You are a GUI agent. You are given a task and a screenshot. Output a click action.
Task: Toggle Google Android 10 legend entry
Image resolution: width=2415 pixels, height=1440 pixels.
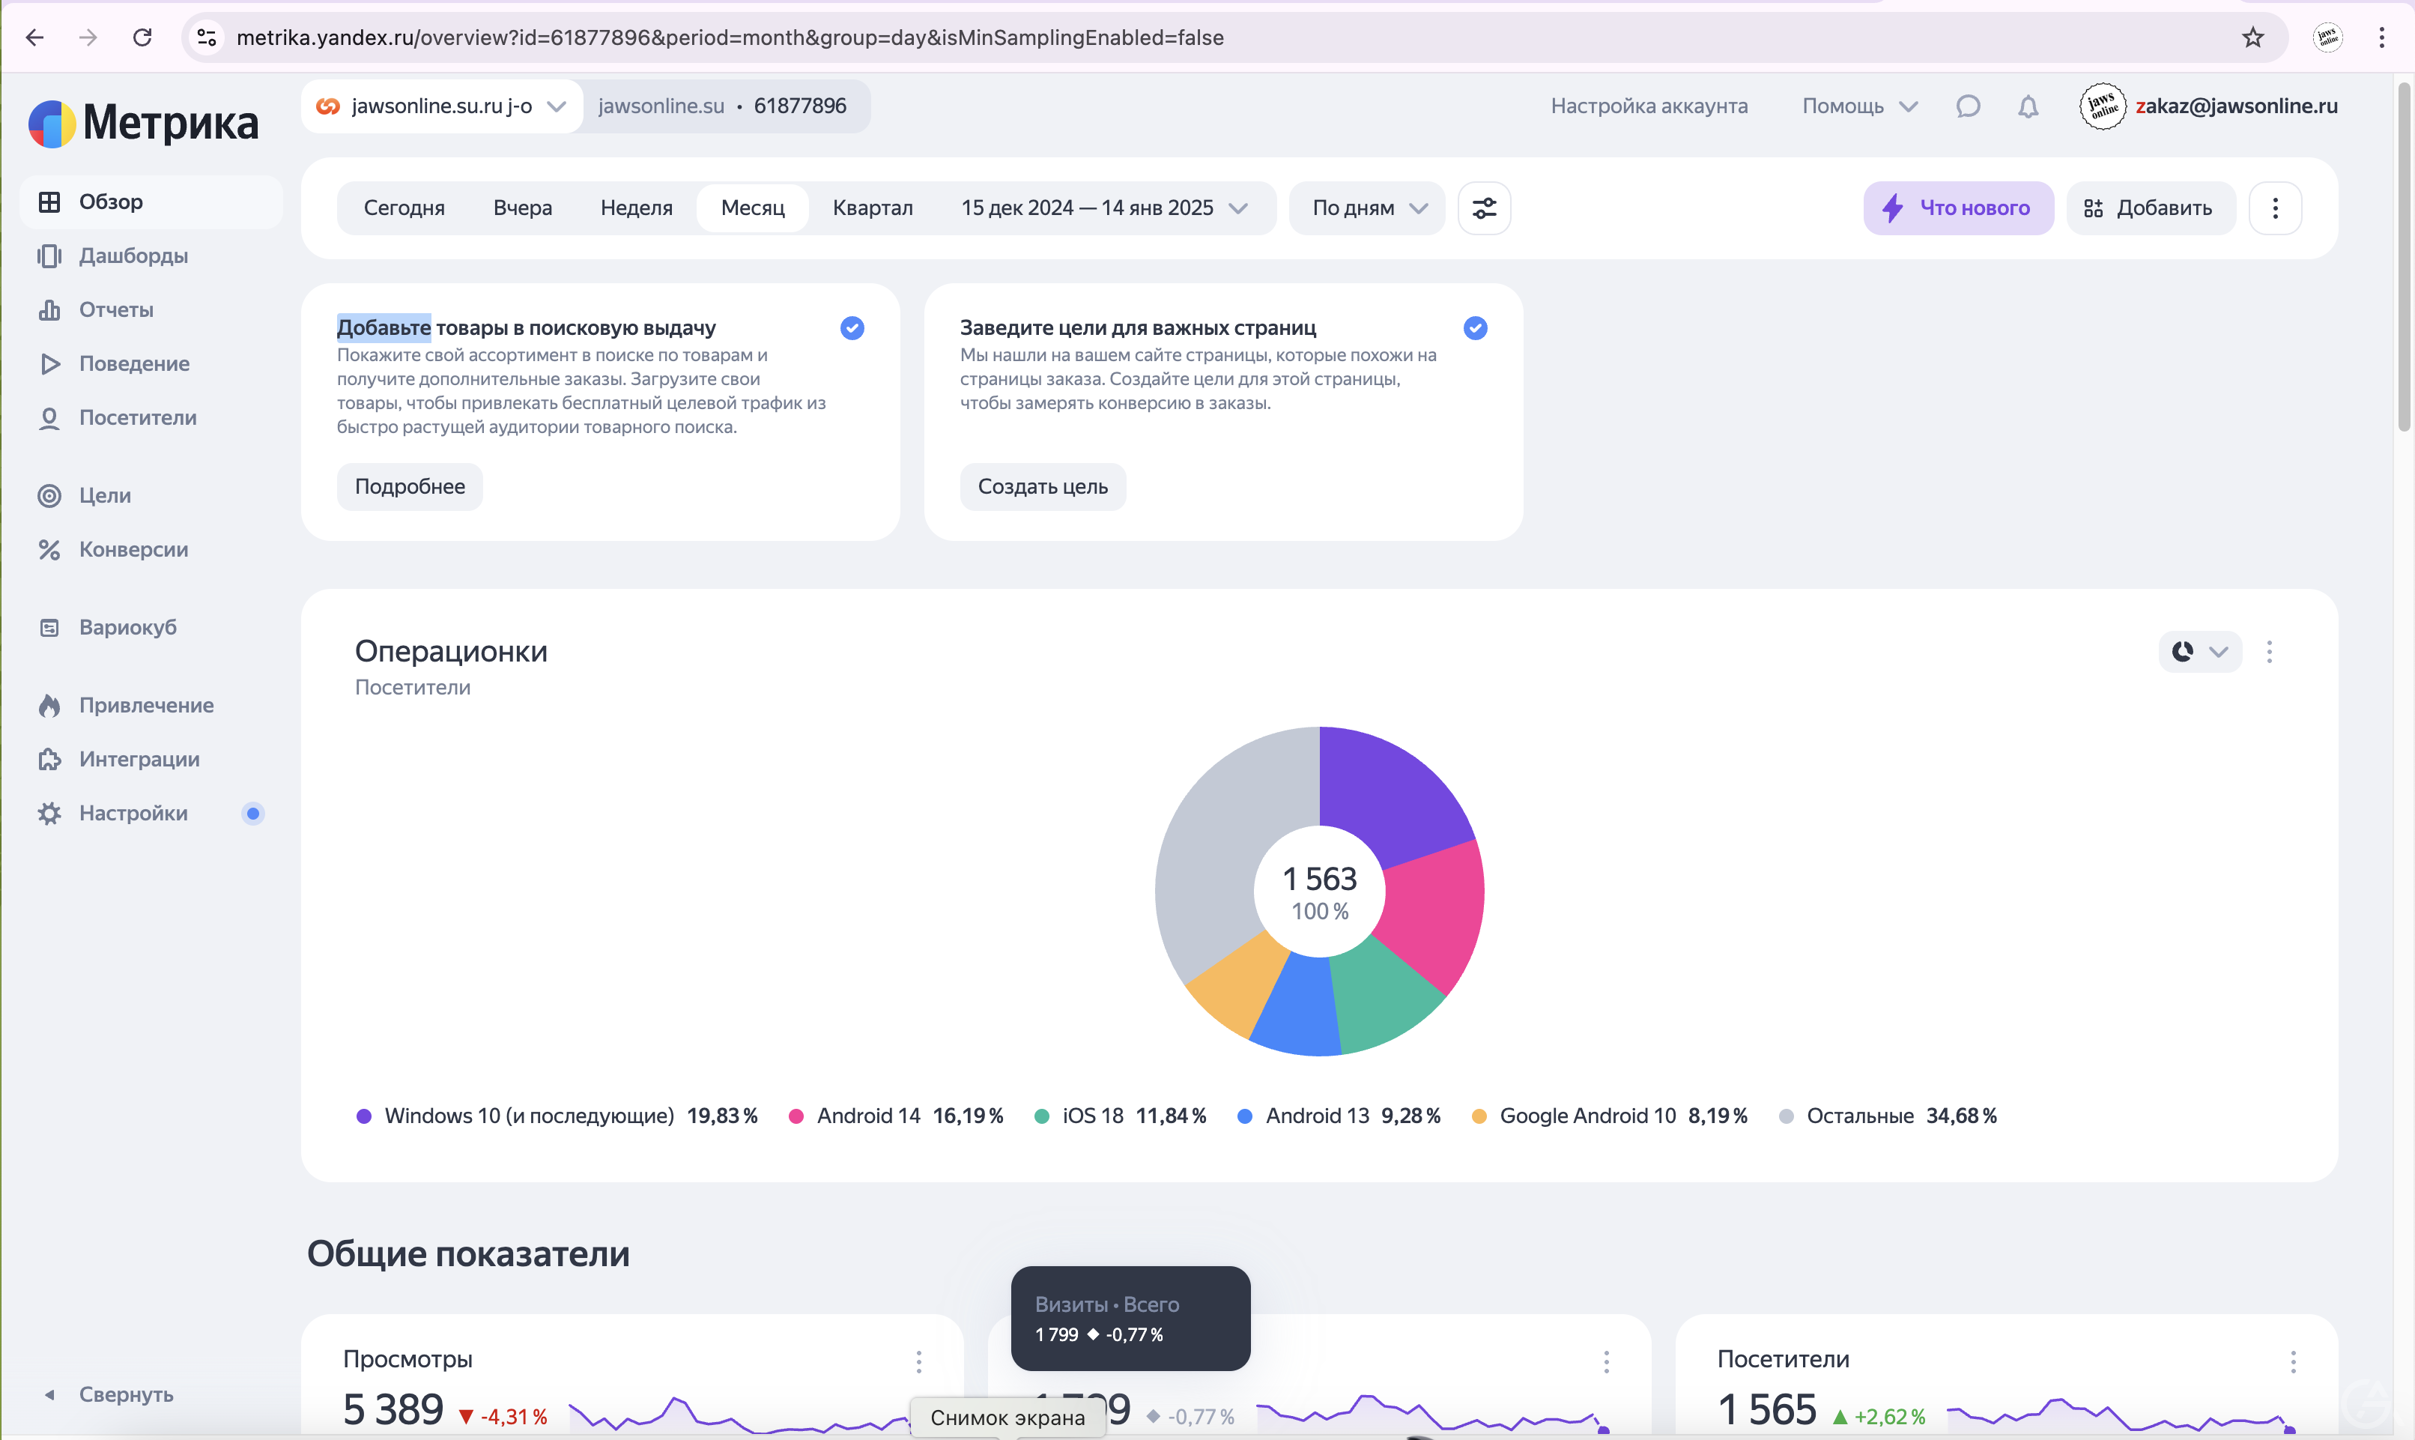point(1609,1116)
